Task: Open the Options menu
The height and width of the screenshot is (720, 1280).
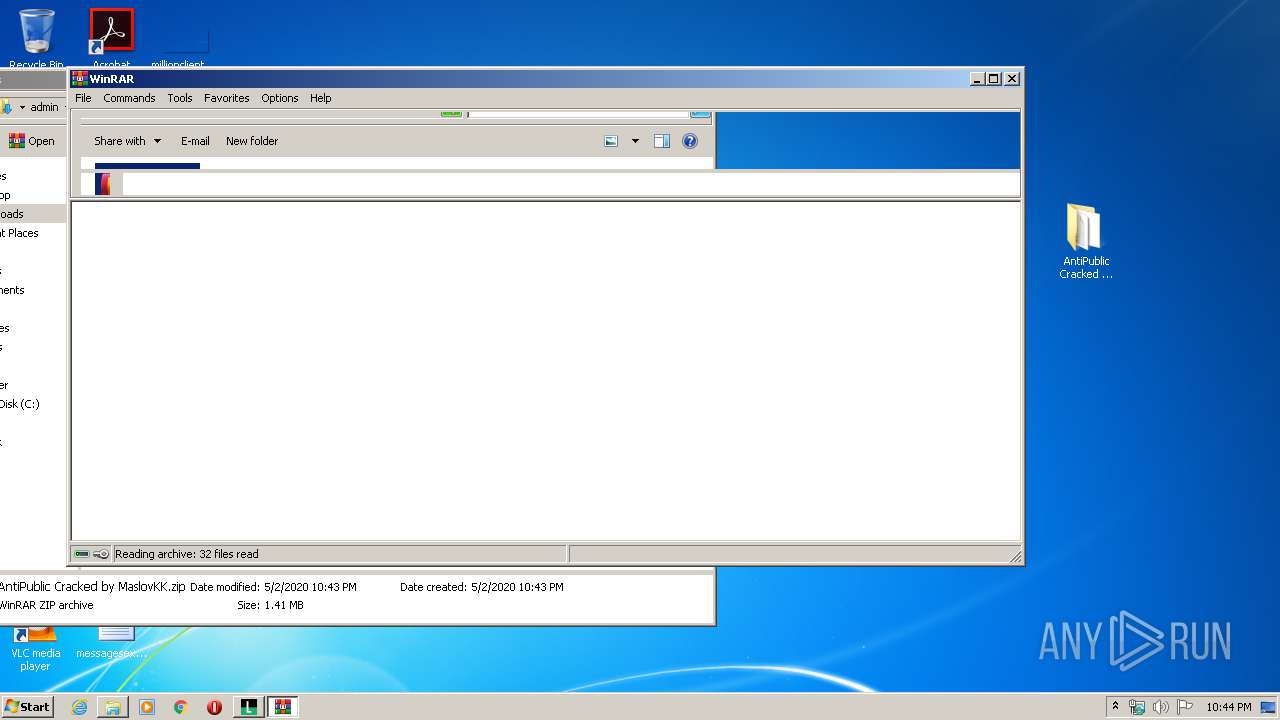Action: click(280, 98)
